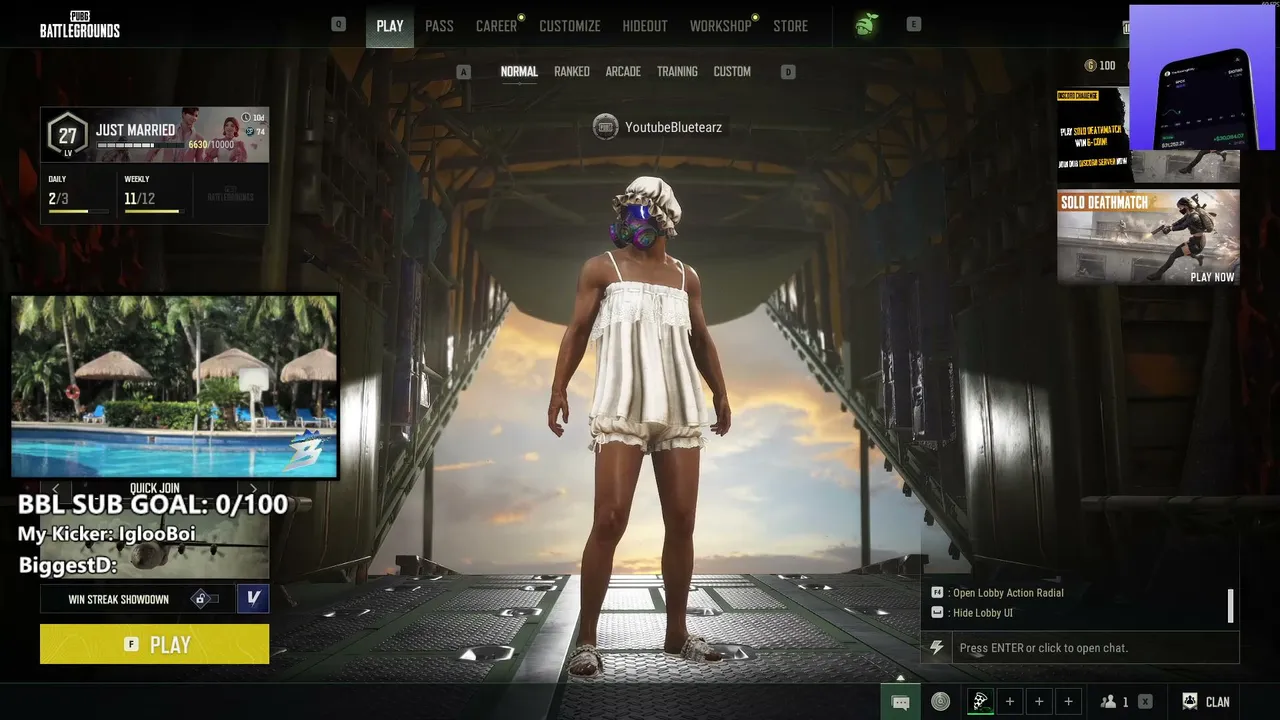Open the Workshop tab
Image resolution: width=1280 pixels, height=720 pixels.
point(720,26)
